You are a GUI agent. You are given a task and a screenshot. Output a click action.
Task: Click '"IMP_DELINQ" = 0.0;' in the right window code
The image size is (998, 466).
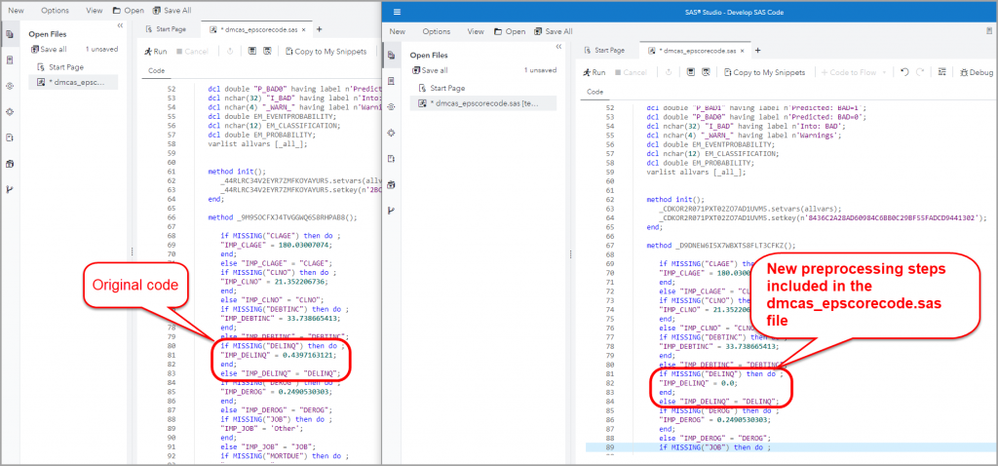(699, 383)
